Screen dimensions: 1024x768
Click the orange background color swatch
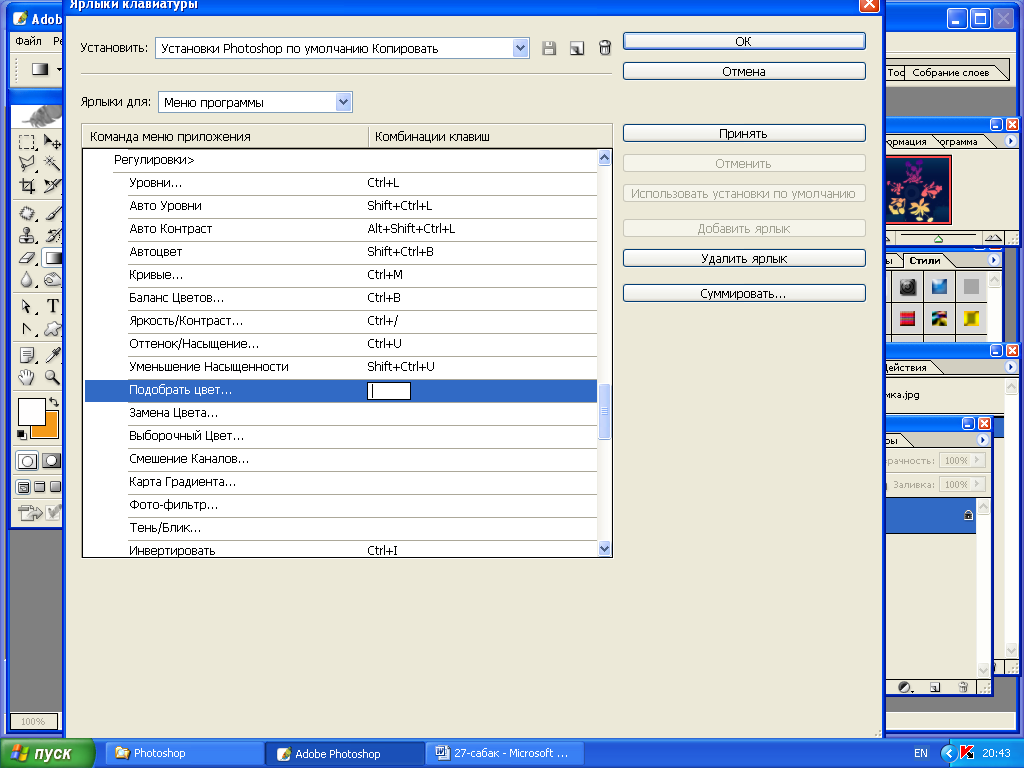coord(49,426)
